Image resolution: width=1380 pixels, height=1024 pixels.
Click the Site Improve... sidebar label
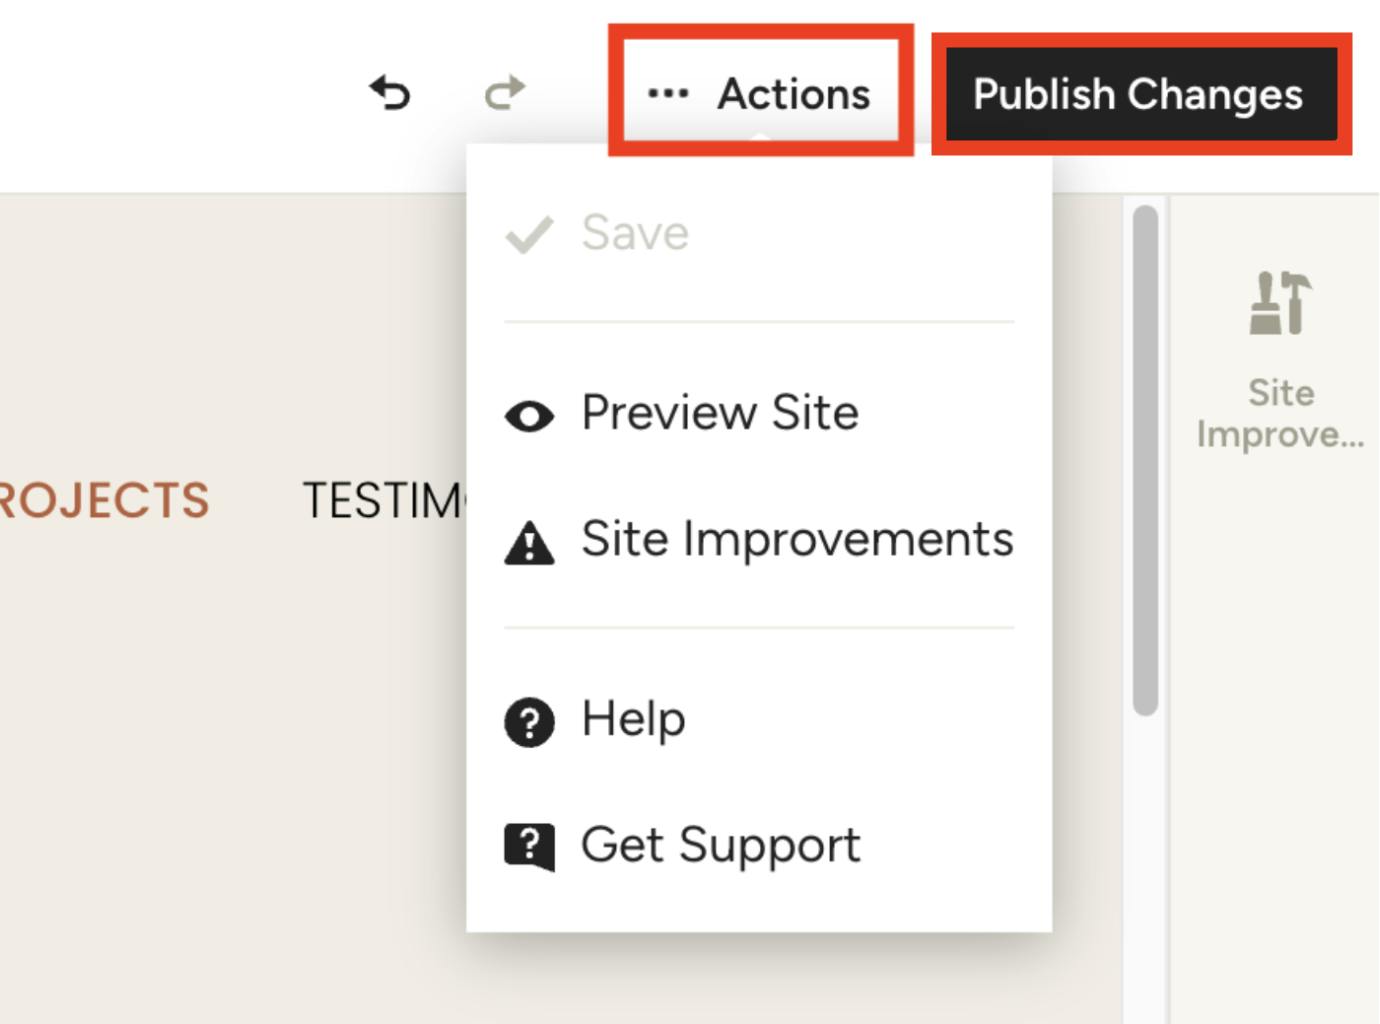coord(1281,413)
